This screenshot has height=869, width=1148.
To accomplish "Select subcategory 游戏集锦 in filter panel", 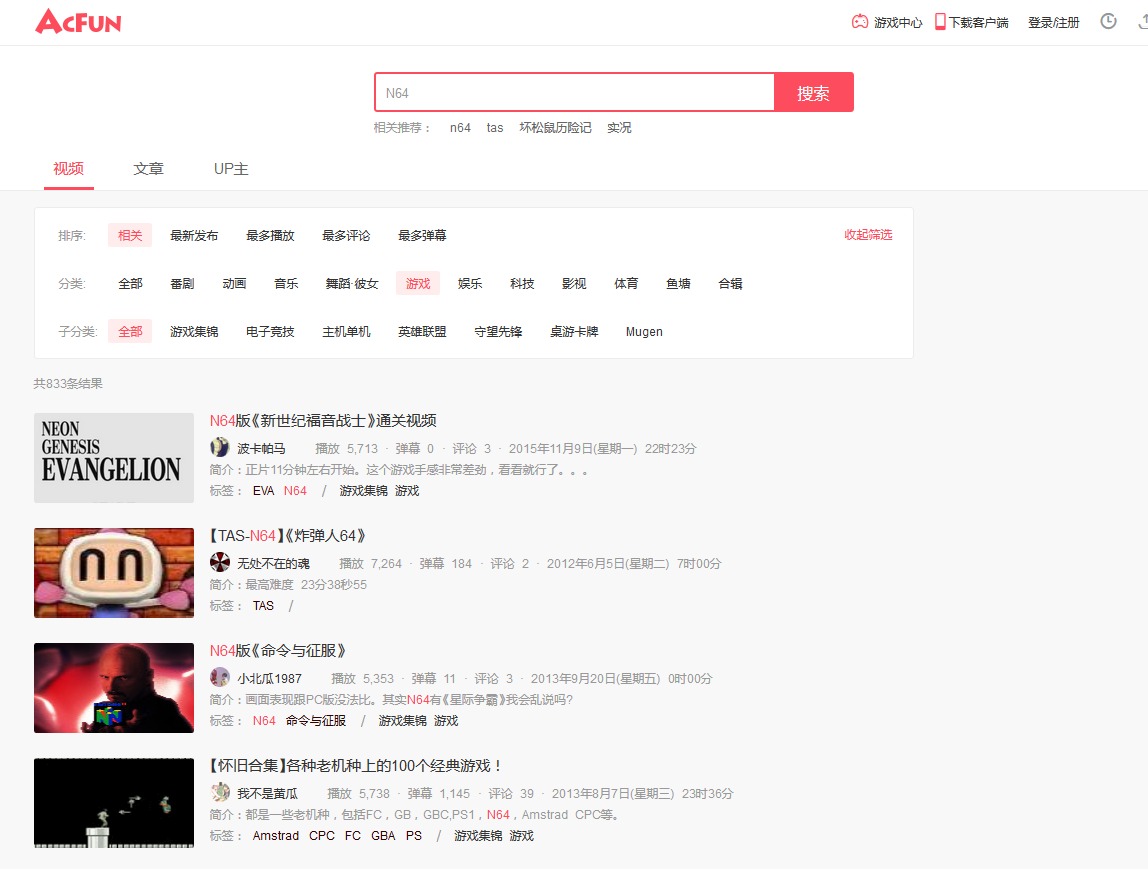I will click(x=194, y=332).
